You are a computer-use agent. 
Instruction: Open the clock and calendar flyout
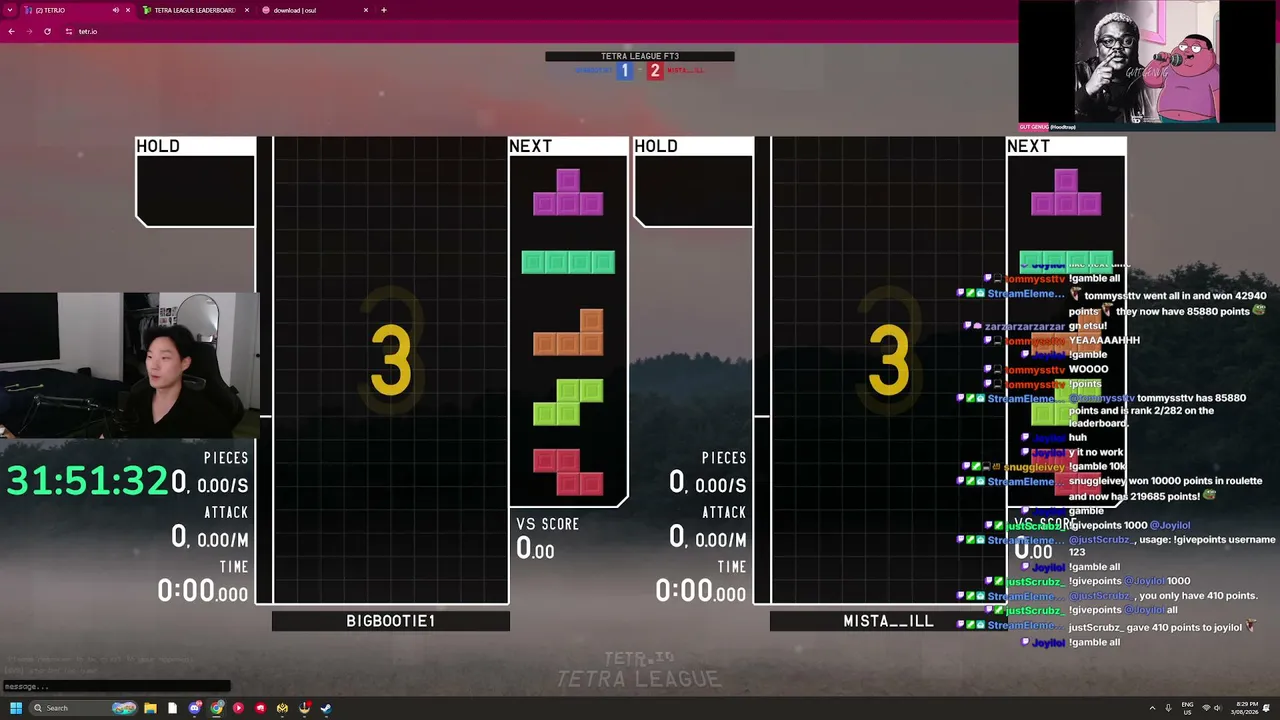coord(1247,708)
